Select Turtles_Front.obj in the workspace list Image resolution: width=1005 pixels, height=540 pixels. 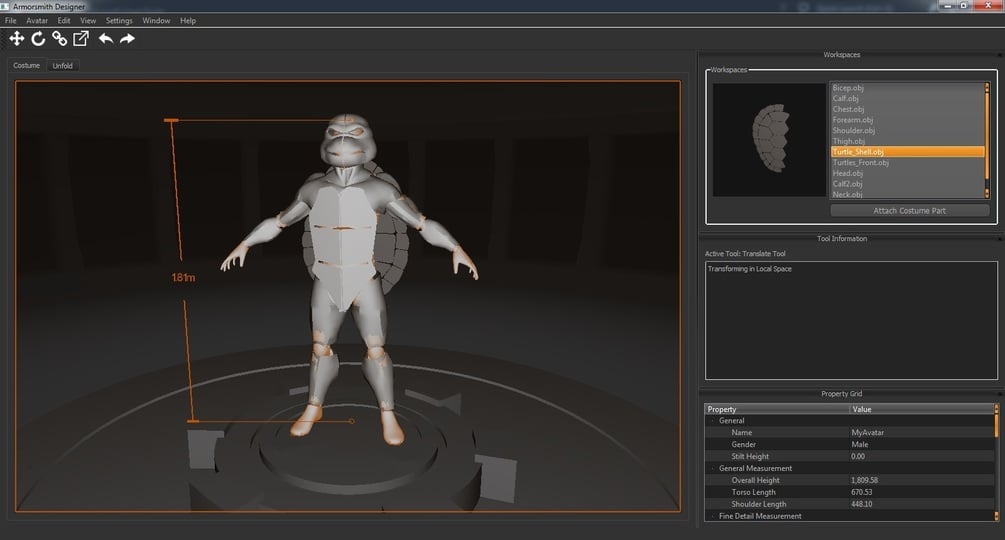(x=907, y=163)
